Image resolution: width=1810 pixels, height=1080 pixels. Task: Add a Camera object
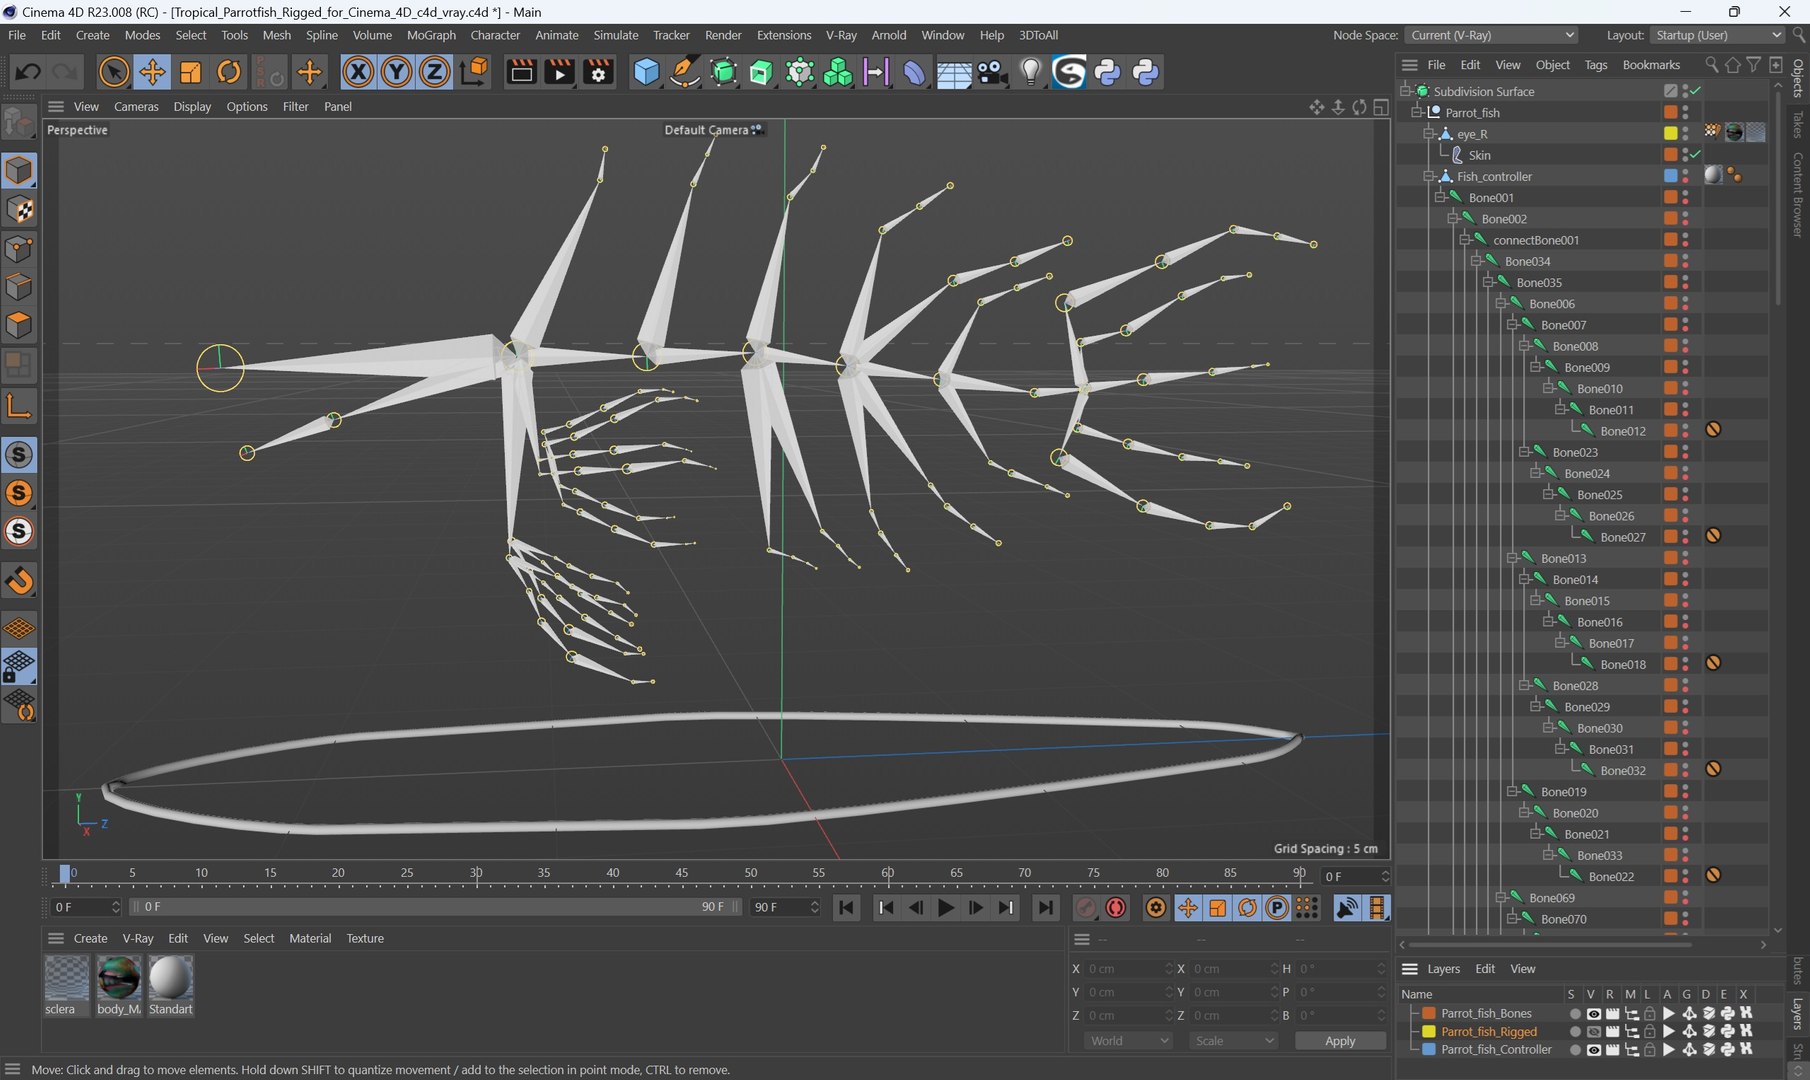click(x=992, y=72)
